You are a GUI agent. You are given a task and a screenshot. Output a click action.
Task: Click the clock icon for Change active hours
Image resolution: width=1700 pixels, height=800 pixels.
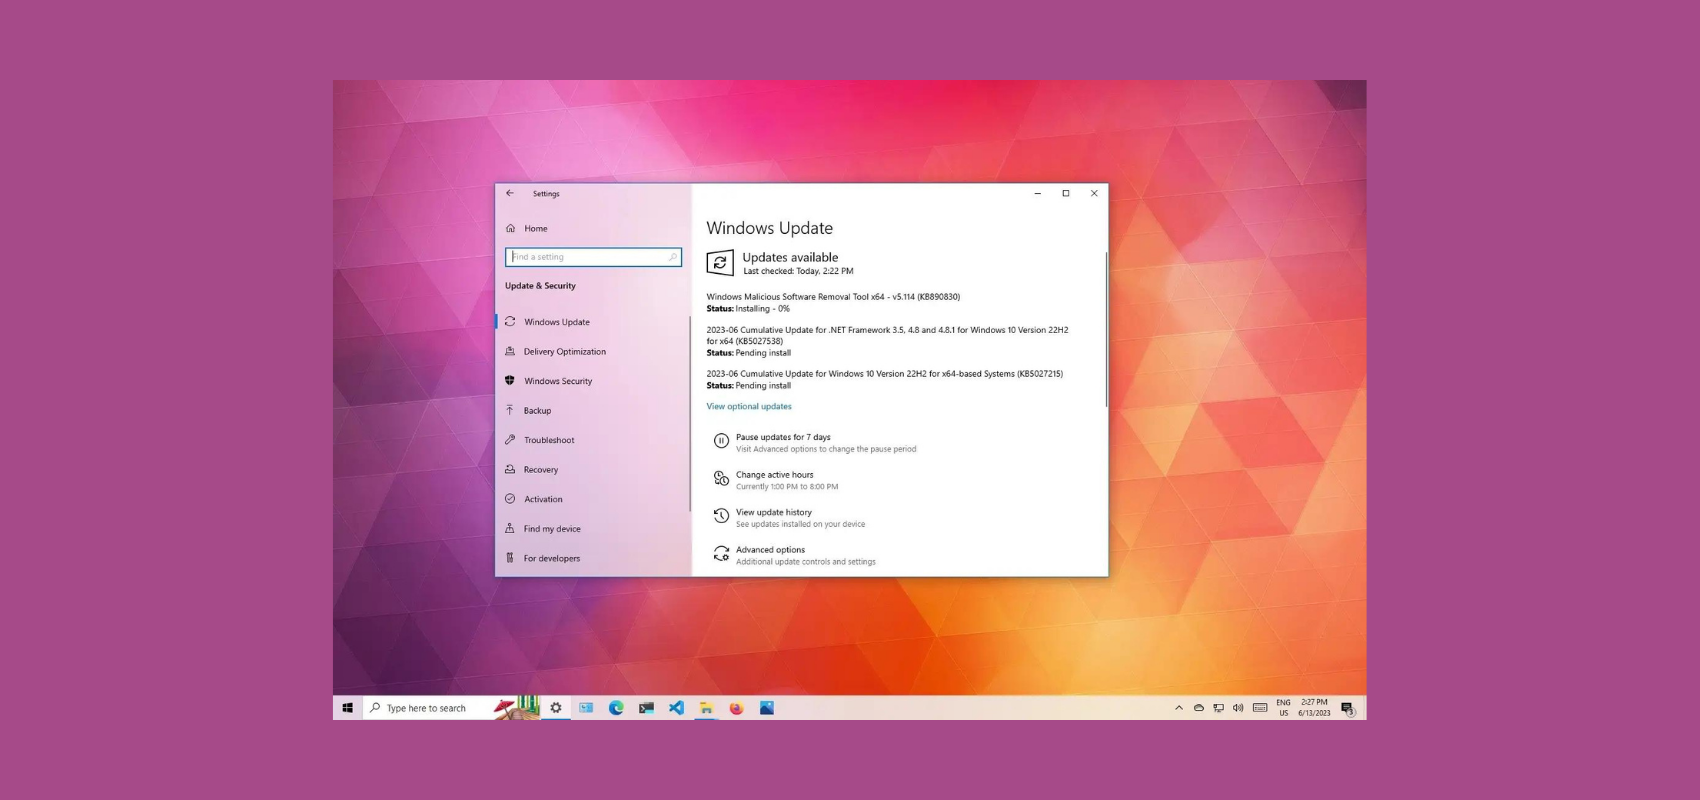click(x=721, y=479)
